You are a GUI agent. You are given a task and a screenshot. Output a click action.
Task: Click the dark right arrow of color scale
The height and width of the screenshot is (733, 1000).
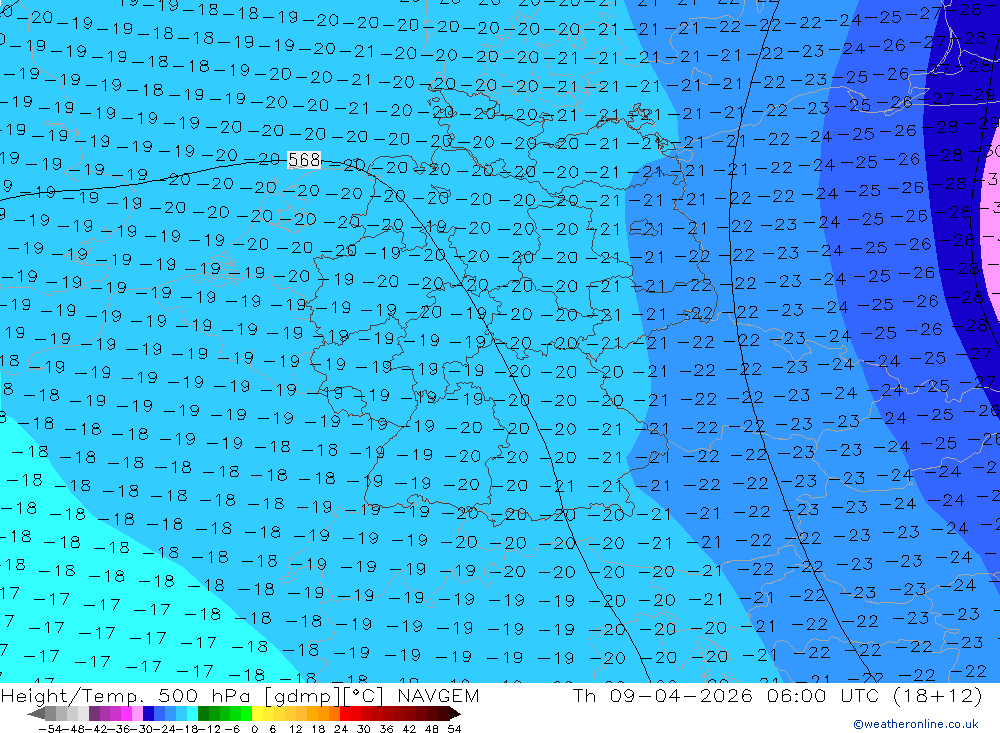coord(454,714)
